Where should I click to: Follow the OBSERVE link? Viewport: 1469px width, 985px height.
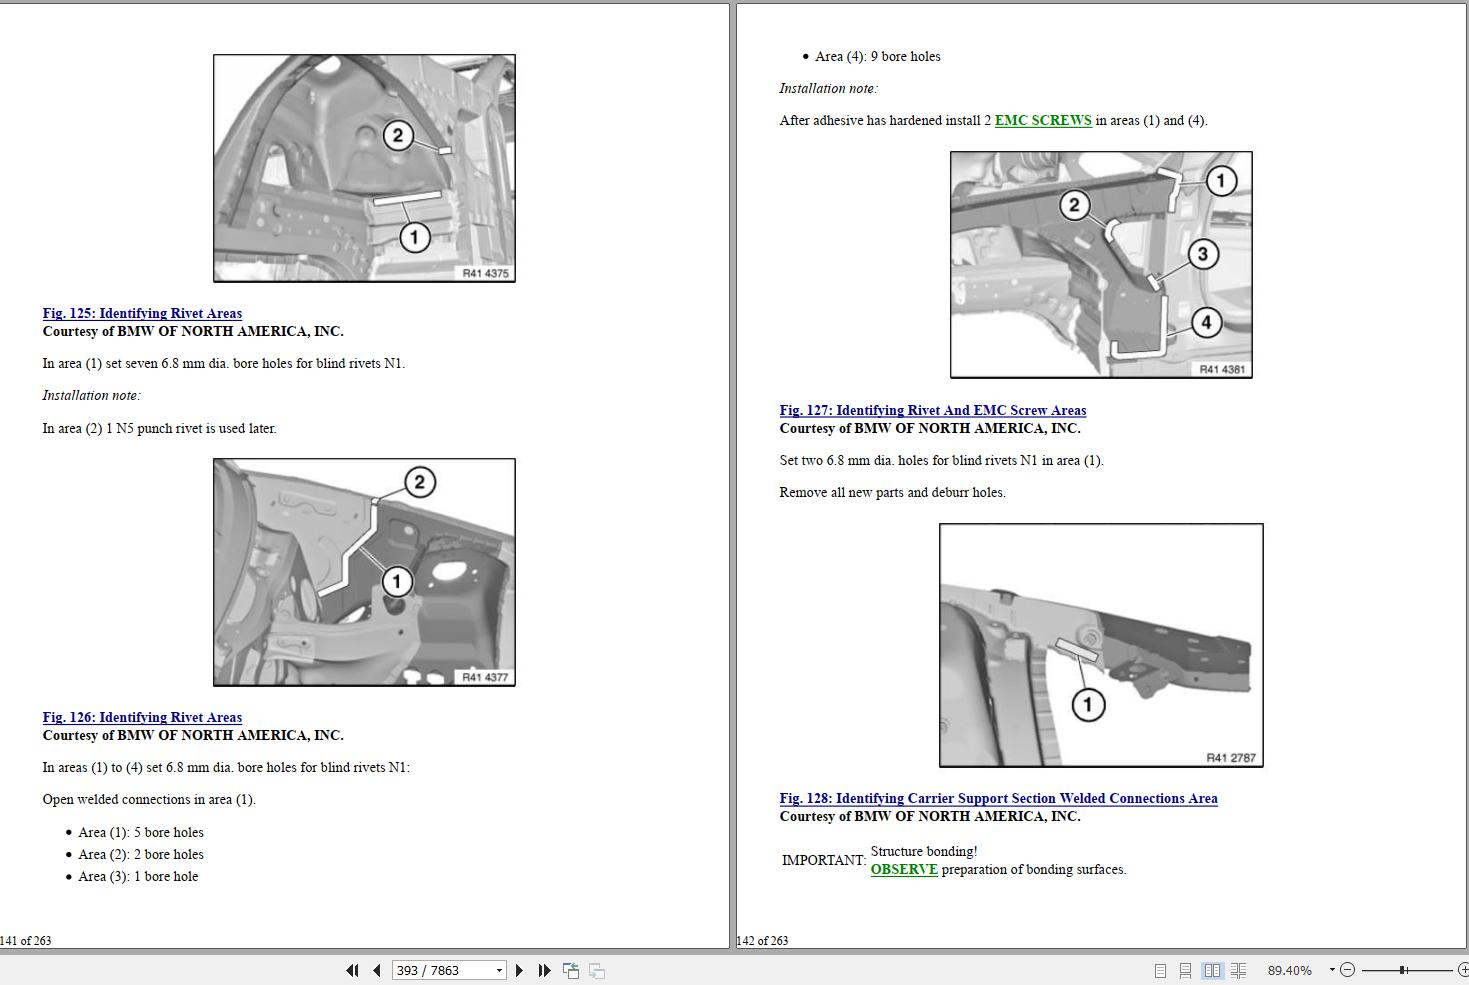tap(904, 869)
